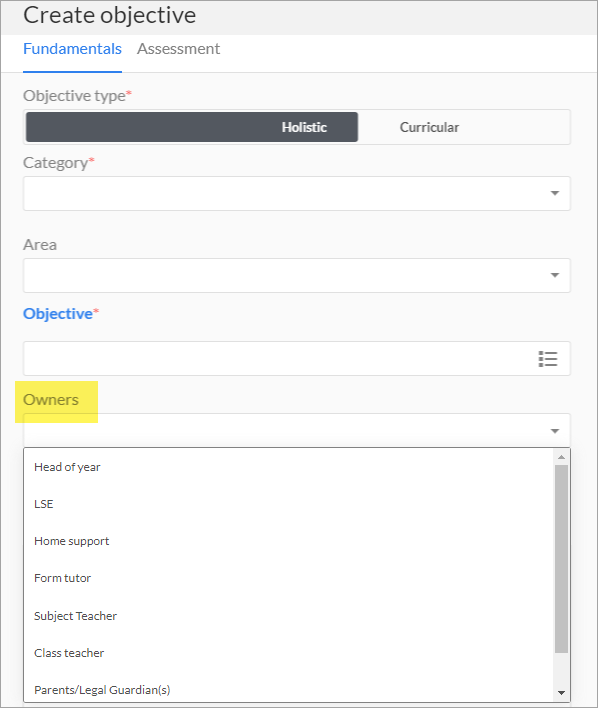The image size is (598, 708).
Task: Expand the Category combo box
Action: 297,193
